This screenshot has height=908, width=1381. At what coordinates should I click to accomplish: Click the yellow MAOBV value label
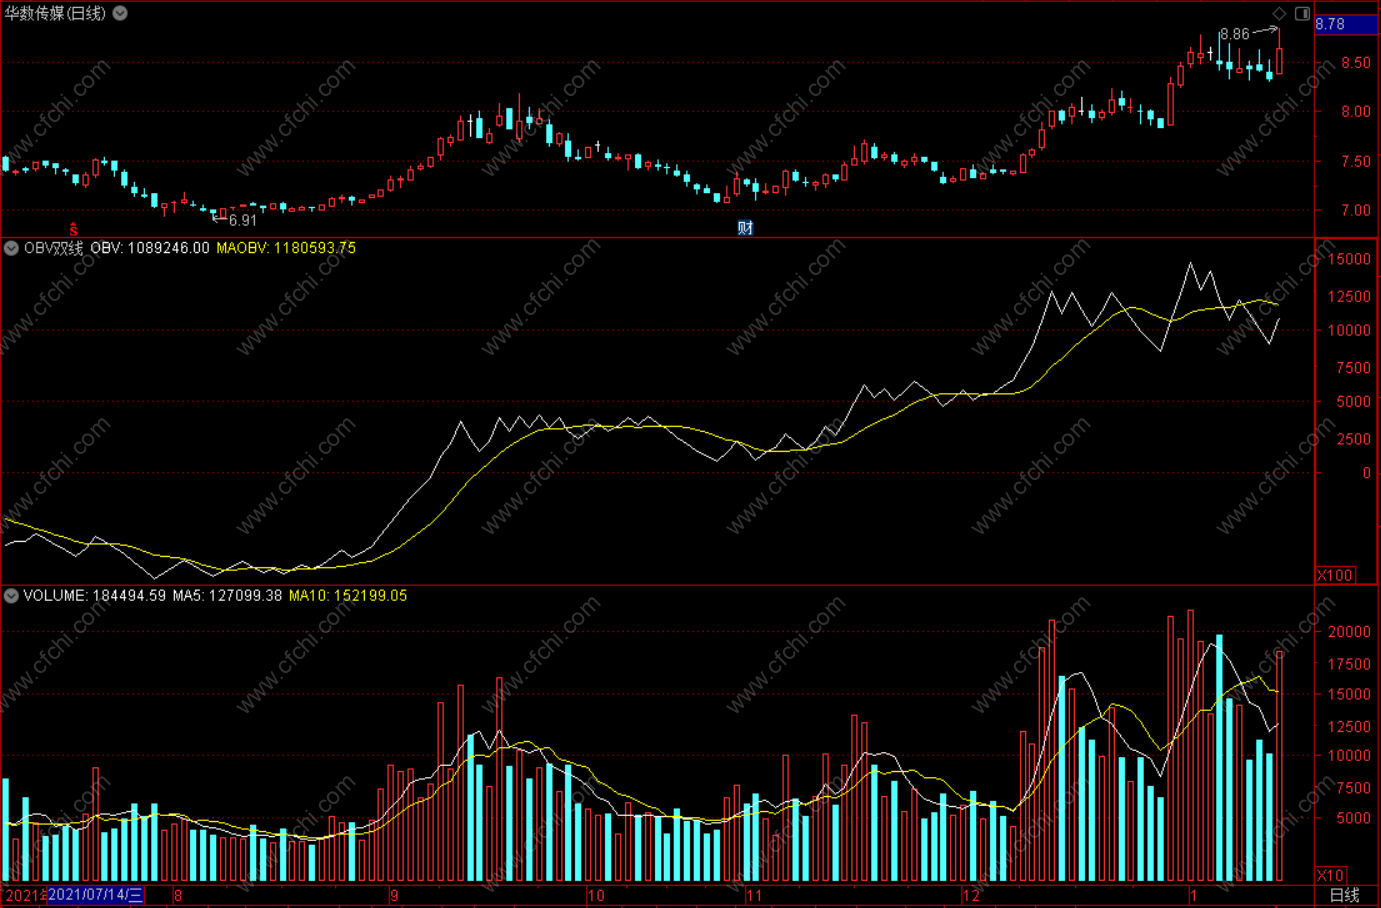pos(286,248)
